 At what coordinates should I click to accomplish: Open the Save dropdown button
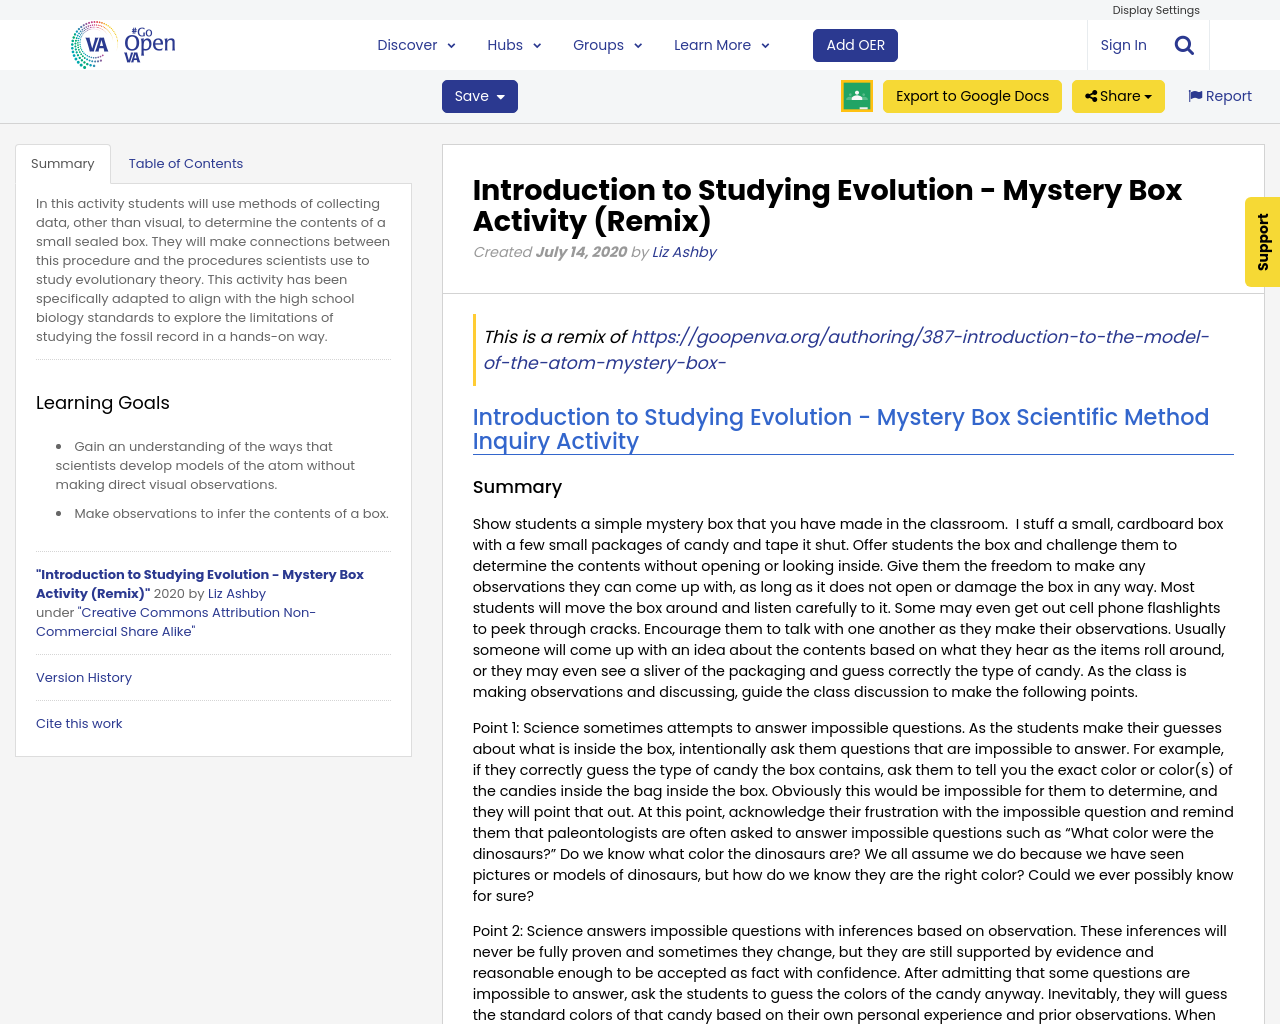[480, 96]
